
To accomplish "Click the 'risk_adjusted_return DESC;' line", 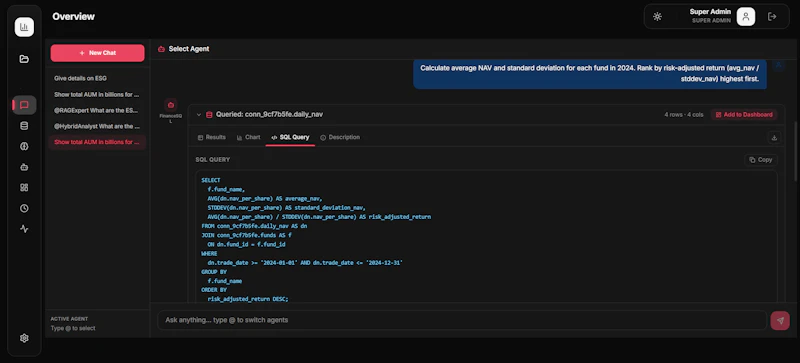I will tap(248, 299).
